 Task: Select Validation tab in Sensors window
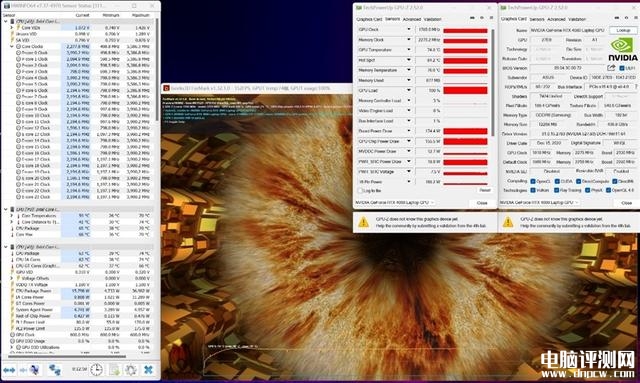tap(432, 19)
